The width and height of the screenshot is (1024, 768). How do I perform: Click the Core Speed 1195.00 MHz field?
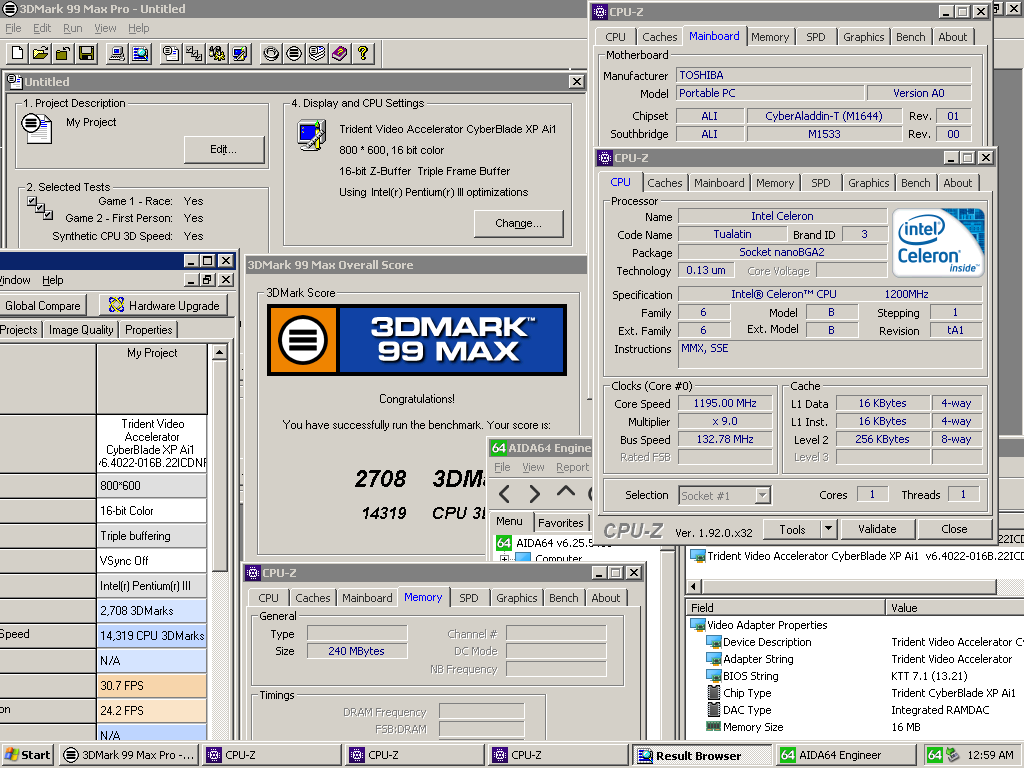click(725, 404)
